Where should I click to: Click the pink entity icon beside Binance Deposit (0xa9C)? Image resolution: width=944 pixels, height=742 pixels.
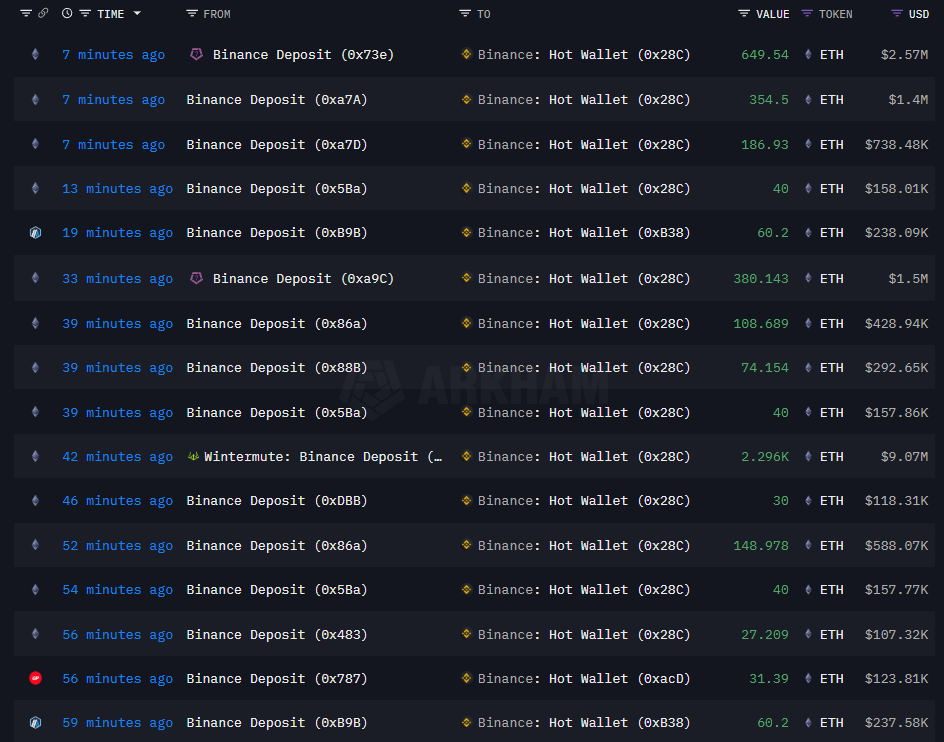tap(196, 278)
